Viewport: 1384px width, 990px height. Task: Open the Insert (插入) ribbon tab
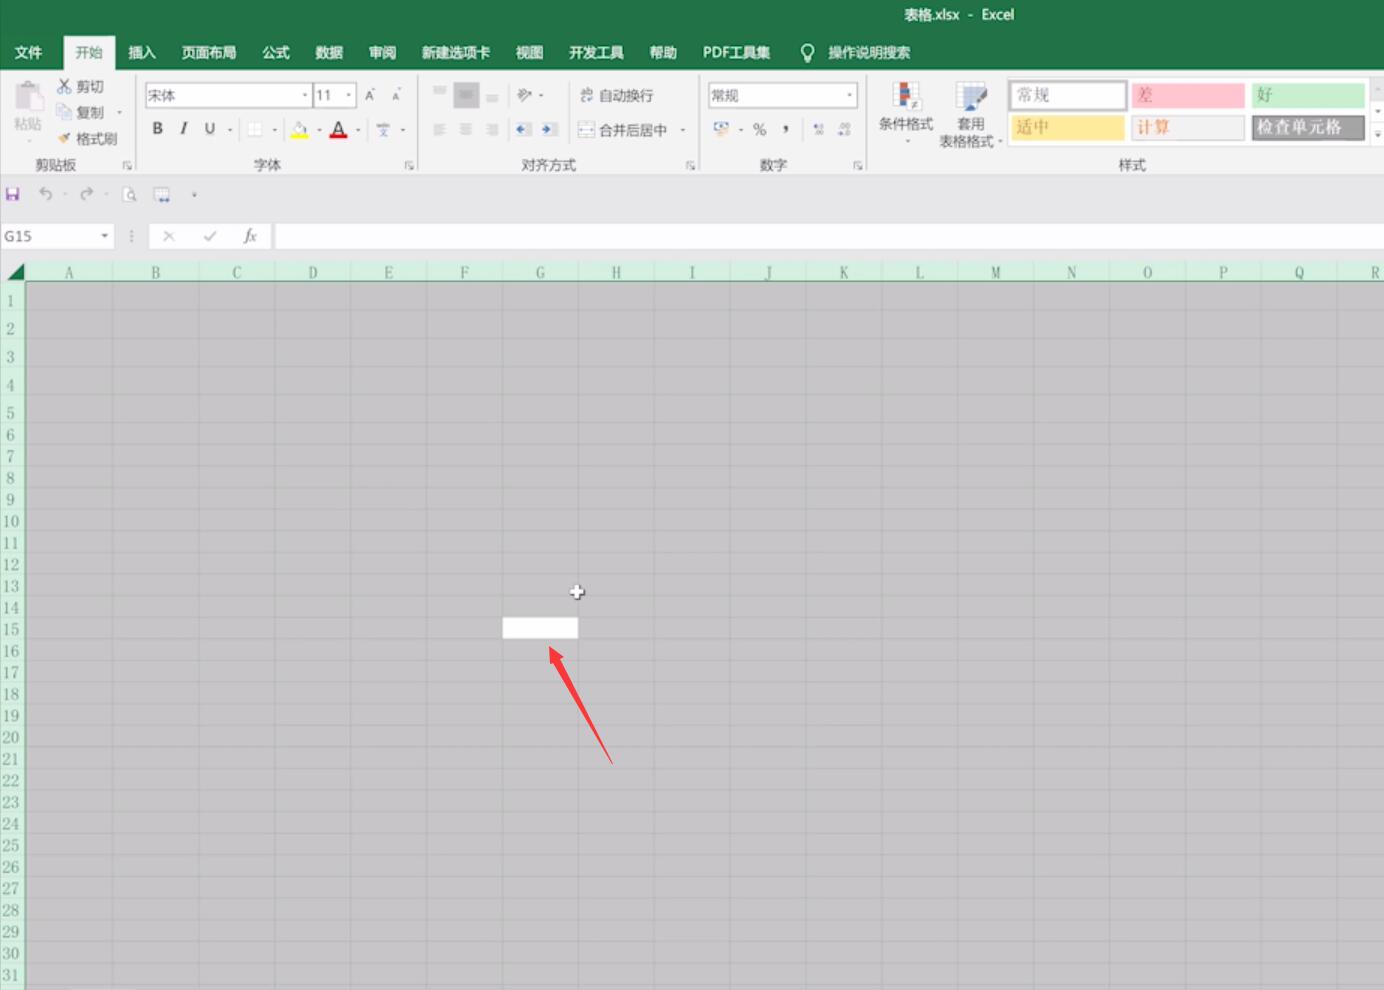coord(142,52)
